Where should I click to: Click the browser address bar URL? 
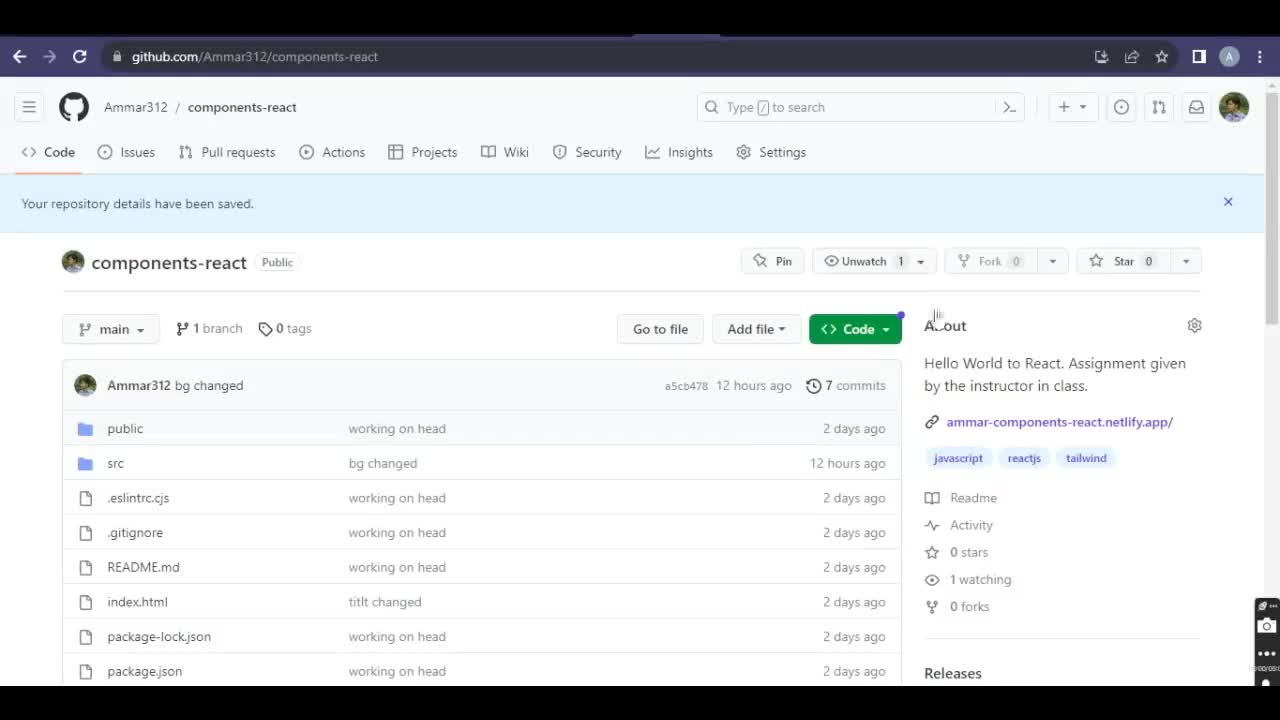coord(255,57)
